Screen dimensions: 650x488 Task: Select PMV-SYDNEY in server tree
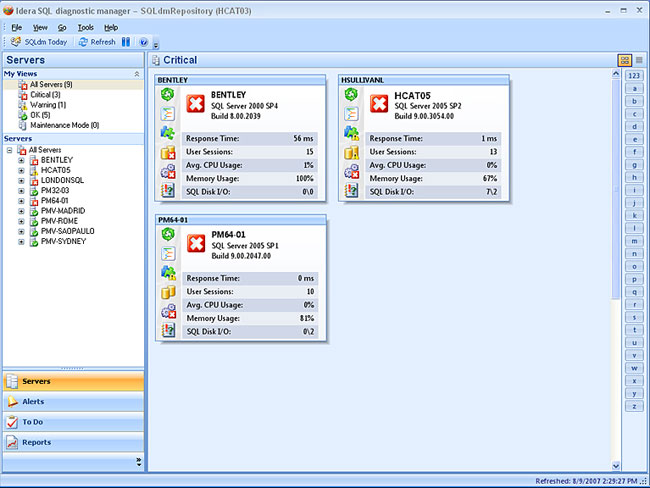[63, 241]
